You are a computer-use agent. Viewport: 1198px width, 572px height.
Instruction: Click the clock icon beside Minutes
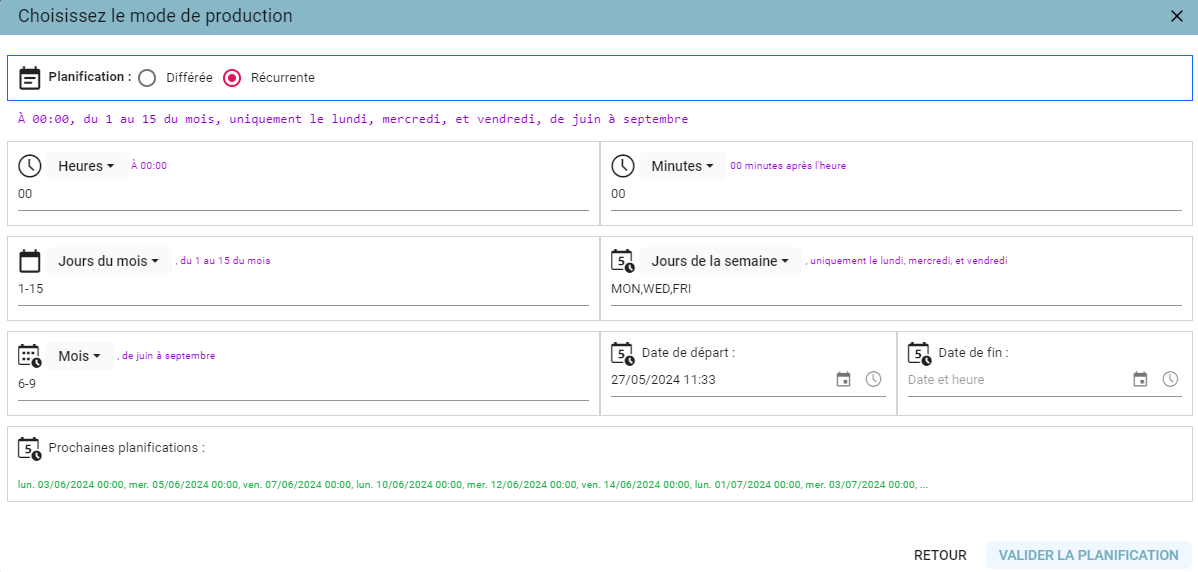[623, 166]
